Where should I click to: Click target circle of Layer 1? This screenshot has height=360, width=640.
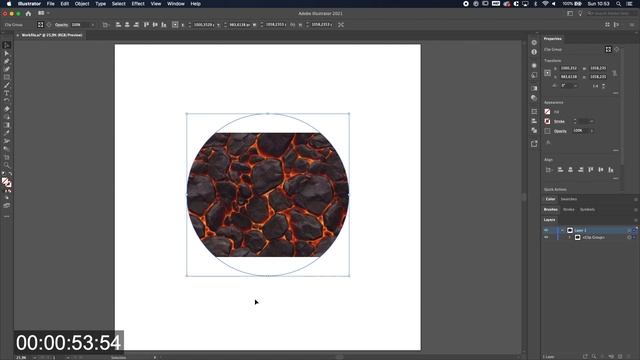coord(629,230)
